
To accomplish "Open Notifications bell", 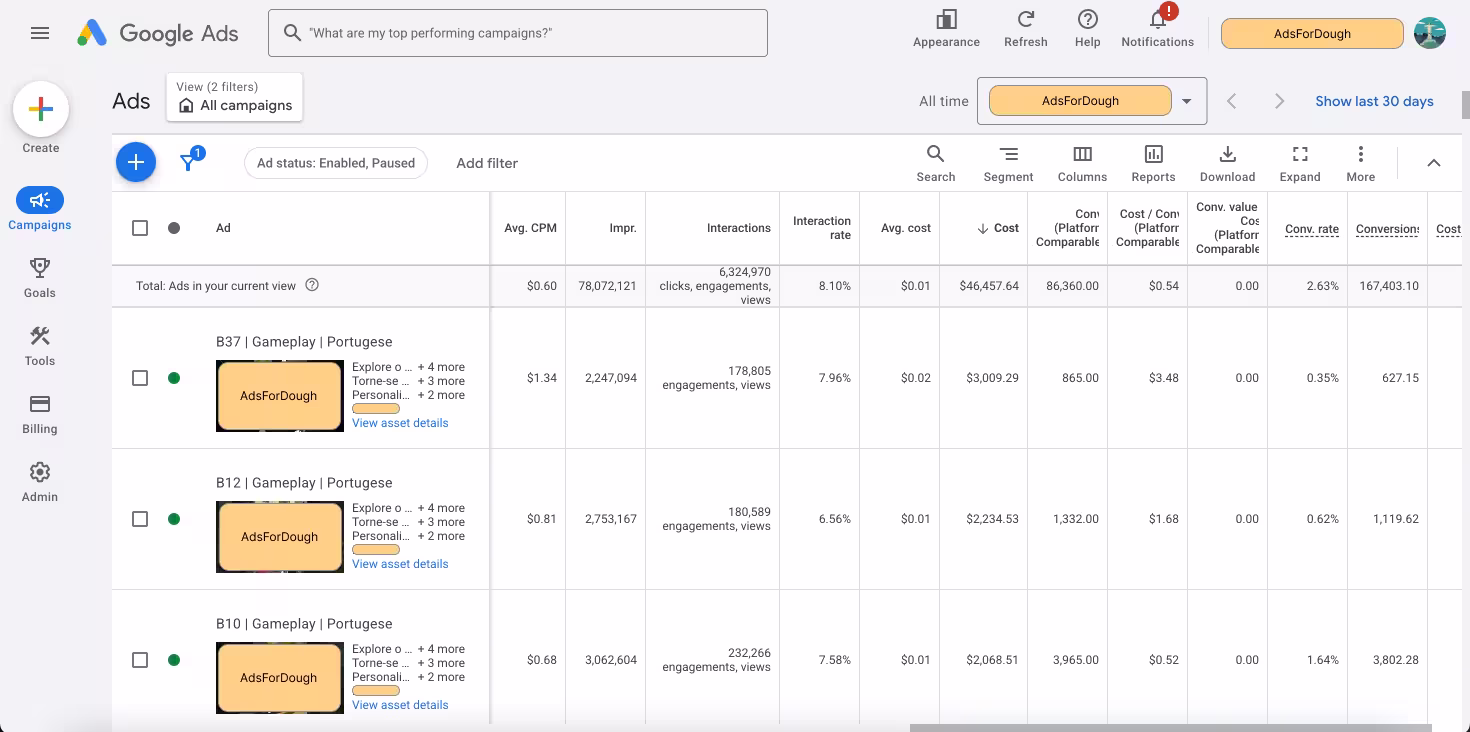I will click(1158, 29).
